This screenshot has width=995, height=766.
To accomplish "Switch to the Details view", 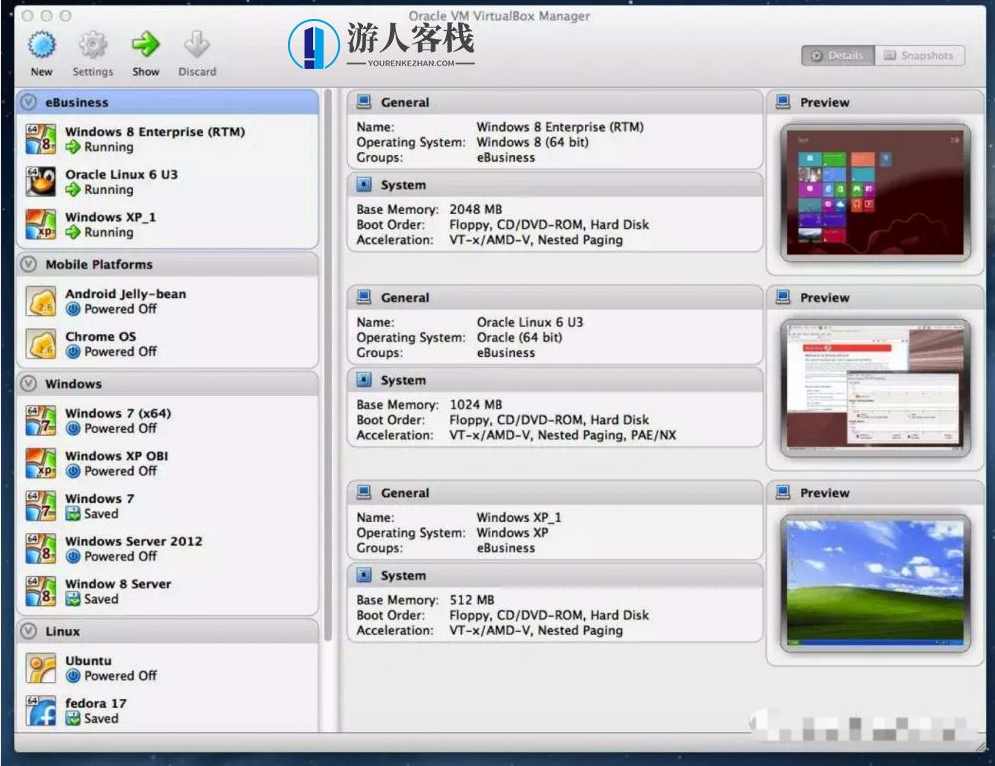I will [x=837, y=56].
